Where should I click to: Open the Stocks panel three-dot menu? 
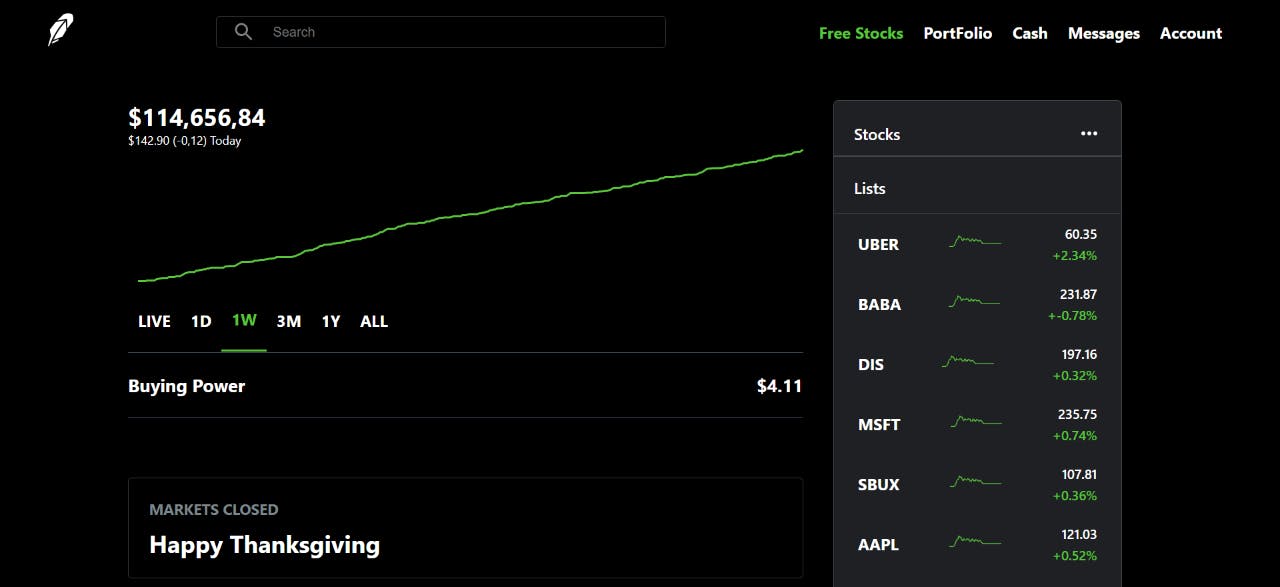tap(1089, 134)
